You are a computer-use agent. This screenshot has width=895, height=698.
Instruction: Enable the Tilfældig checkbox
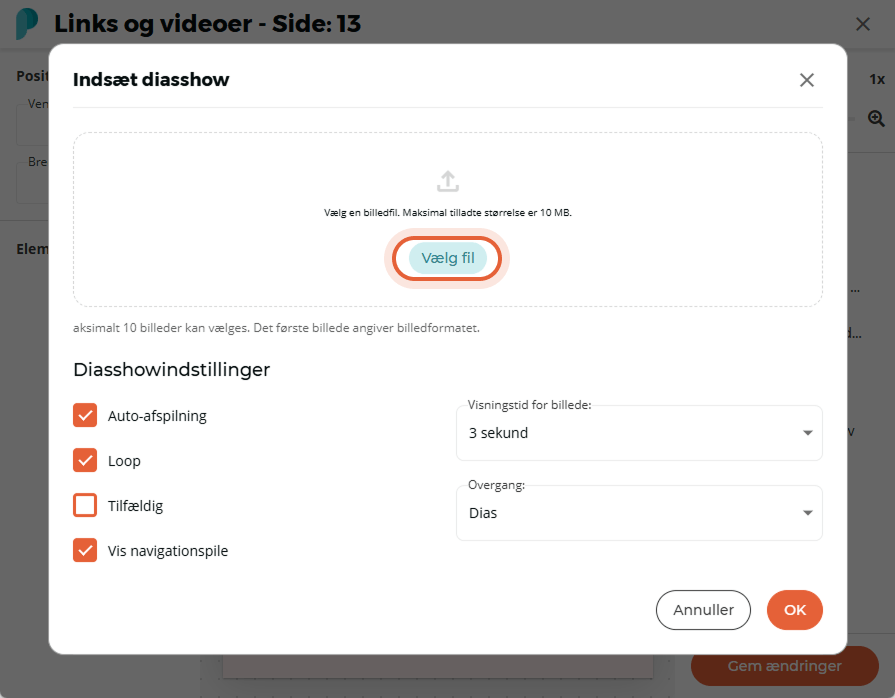pyautogui.click(x=85, y=505)
